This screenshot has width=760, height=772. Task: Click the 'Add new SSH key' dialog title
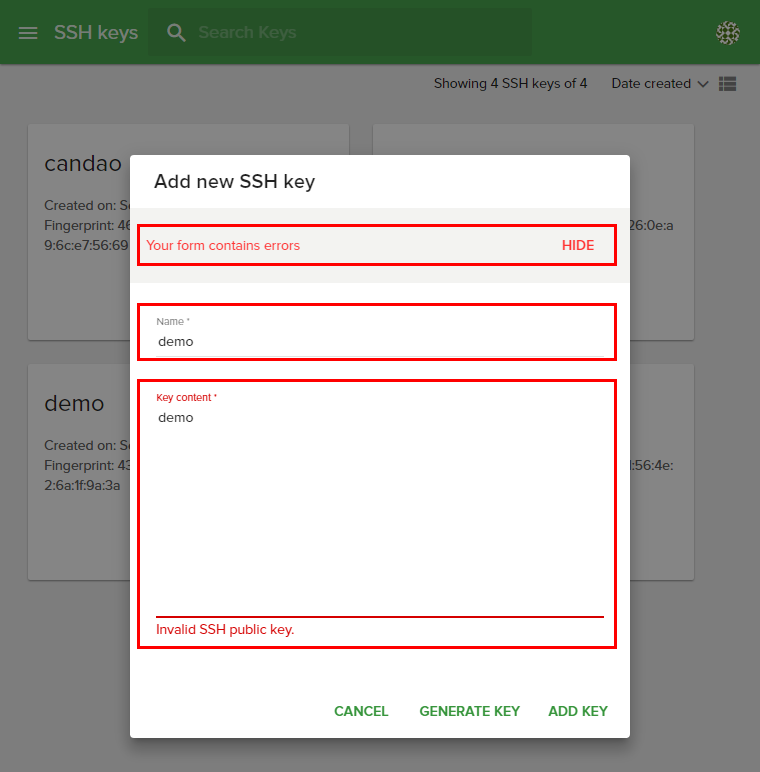point(234,181)
